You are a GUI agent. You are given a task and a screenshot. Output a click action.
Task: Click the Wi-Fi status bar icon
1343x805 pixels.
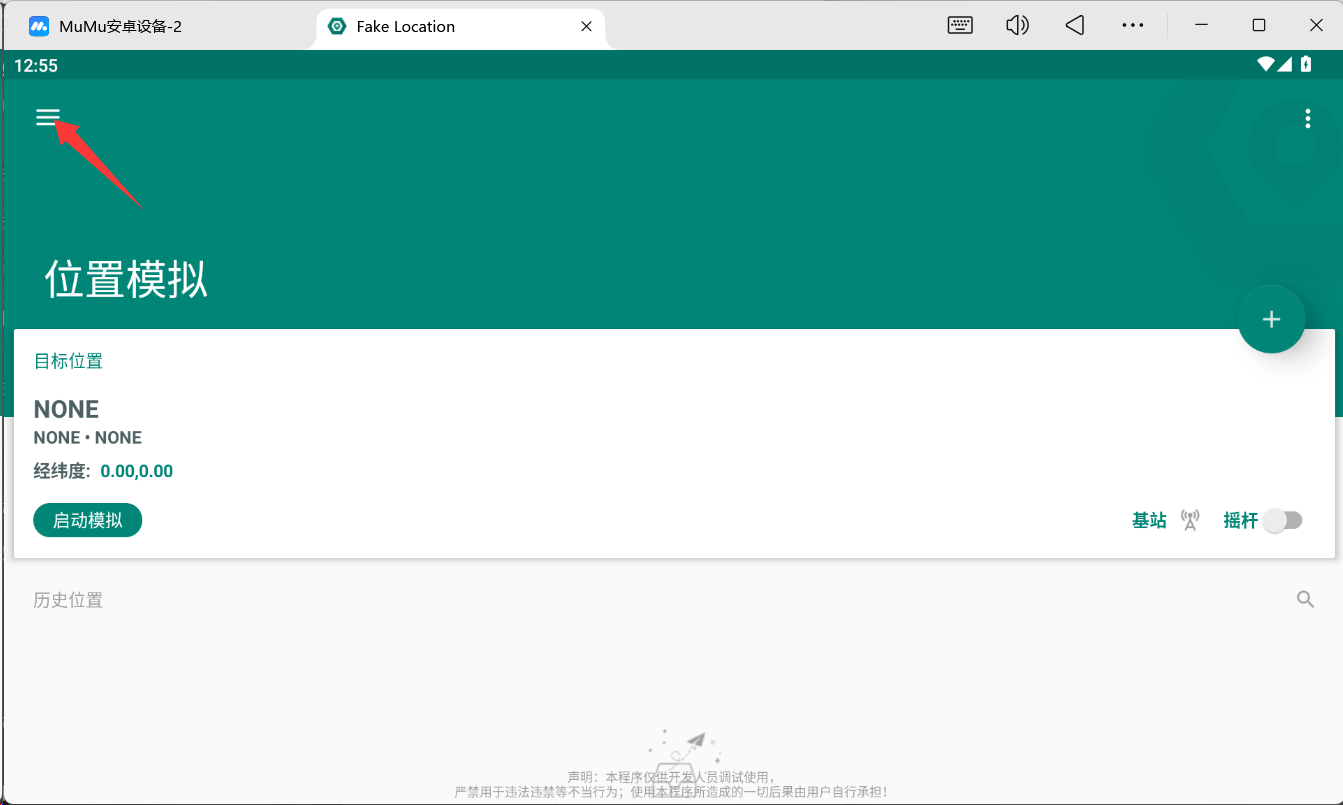[x=1267, y=65]
